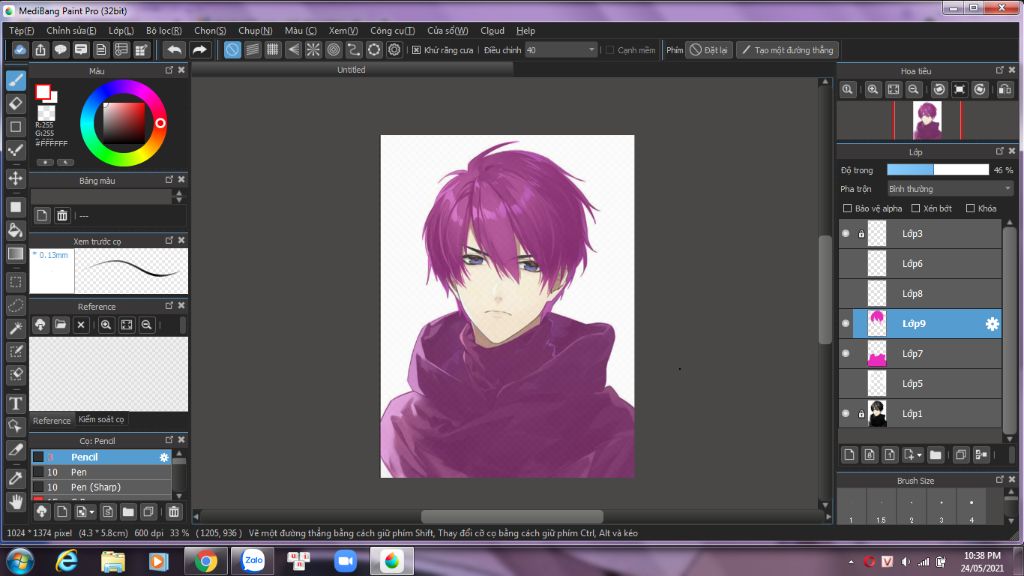Toggle the Cạnh mềm checkbox
Viewport: 1024px width, 576px height.
coord(610,50)
